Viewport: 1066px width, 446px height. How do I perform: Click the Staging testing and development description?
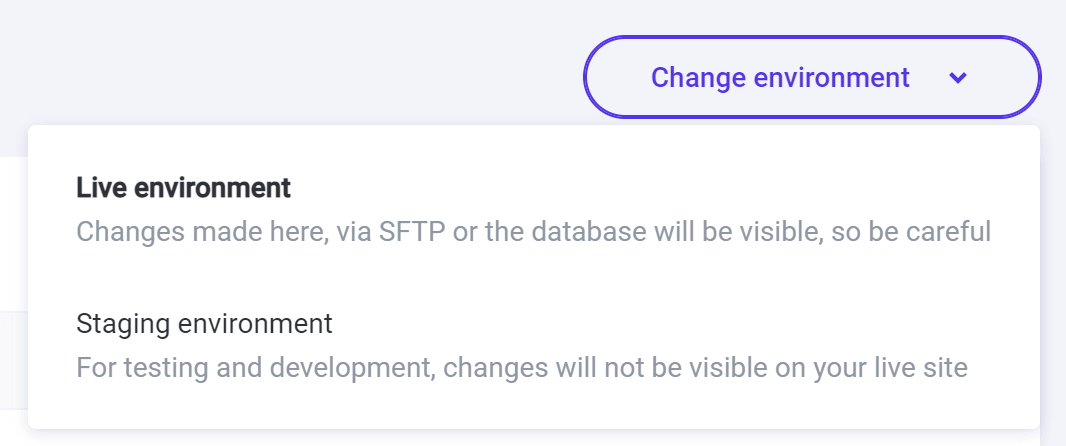522,368
